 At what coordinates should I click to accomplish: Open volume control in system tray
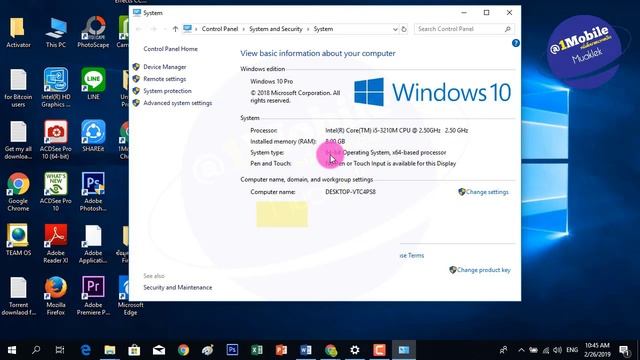(x=557, y=350)
